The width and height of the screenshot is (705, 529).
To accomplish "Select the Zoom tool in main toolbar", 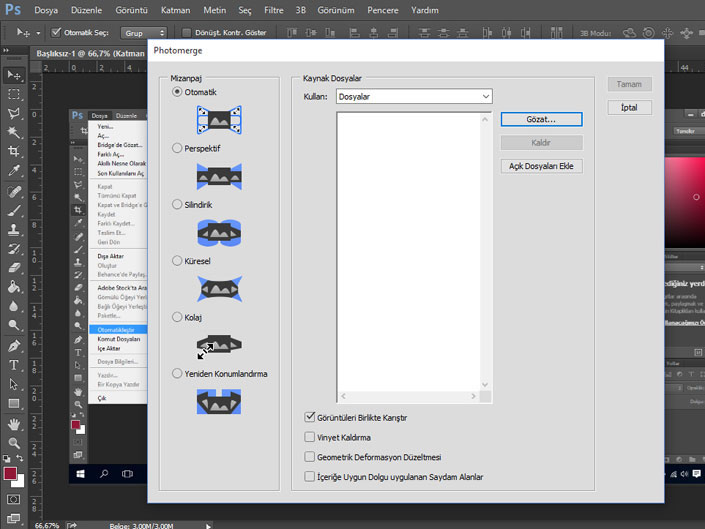I will [x=14, y=443].
